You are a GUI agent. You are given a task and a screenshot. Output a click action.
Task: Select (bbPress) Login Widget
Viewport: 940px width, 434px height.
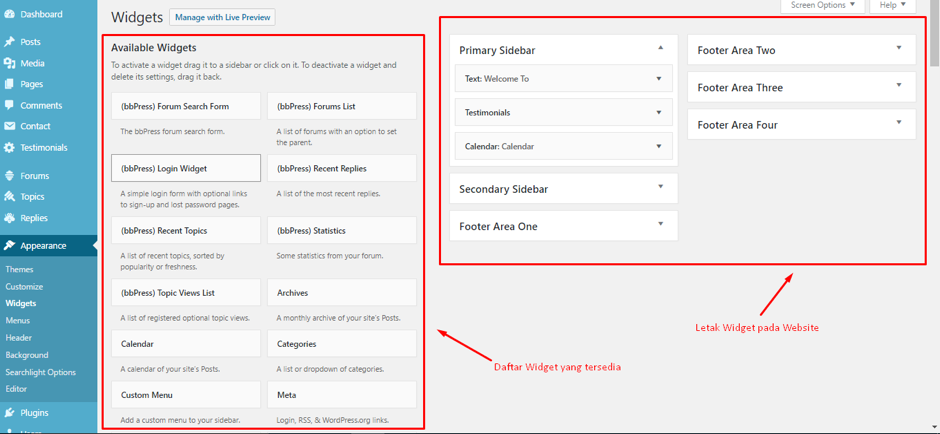click(x=186, y=168)
